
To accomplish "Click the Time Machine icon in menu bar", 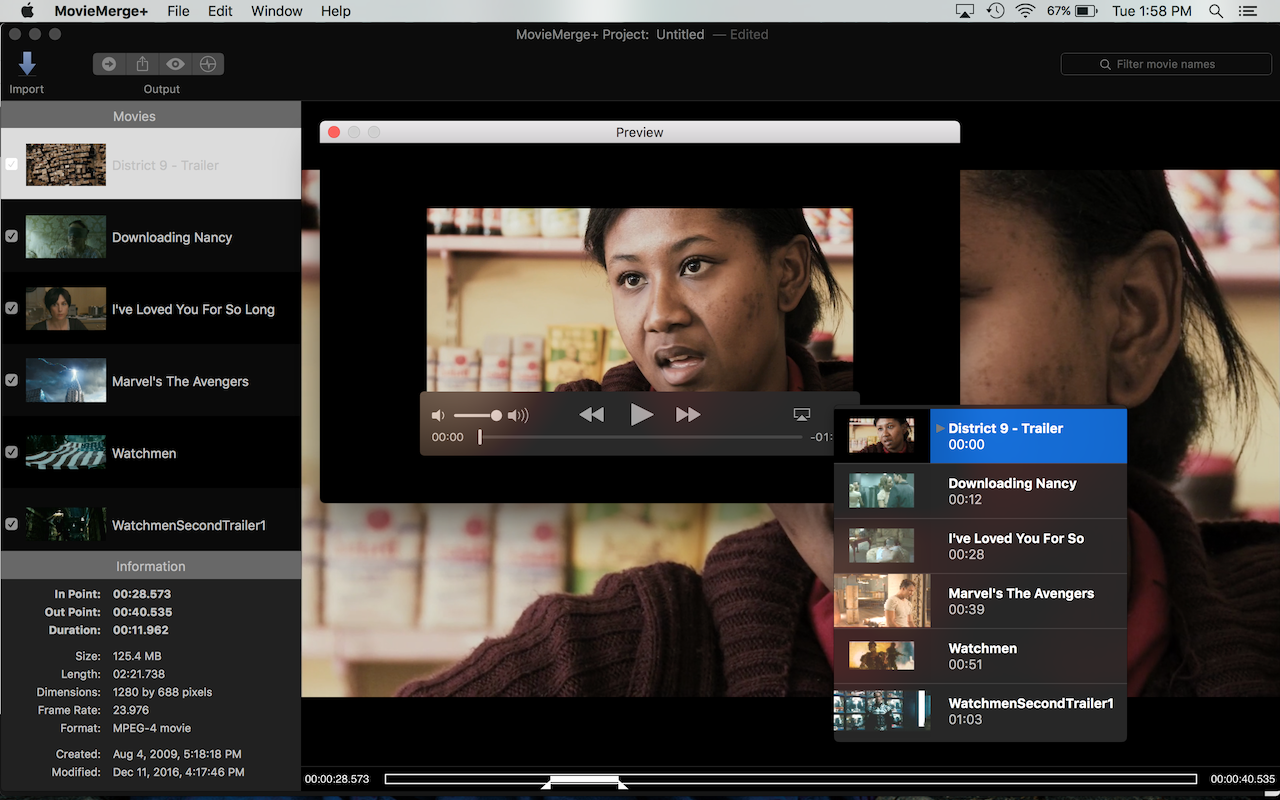I will coord(995,11).
